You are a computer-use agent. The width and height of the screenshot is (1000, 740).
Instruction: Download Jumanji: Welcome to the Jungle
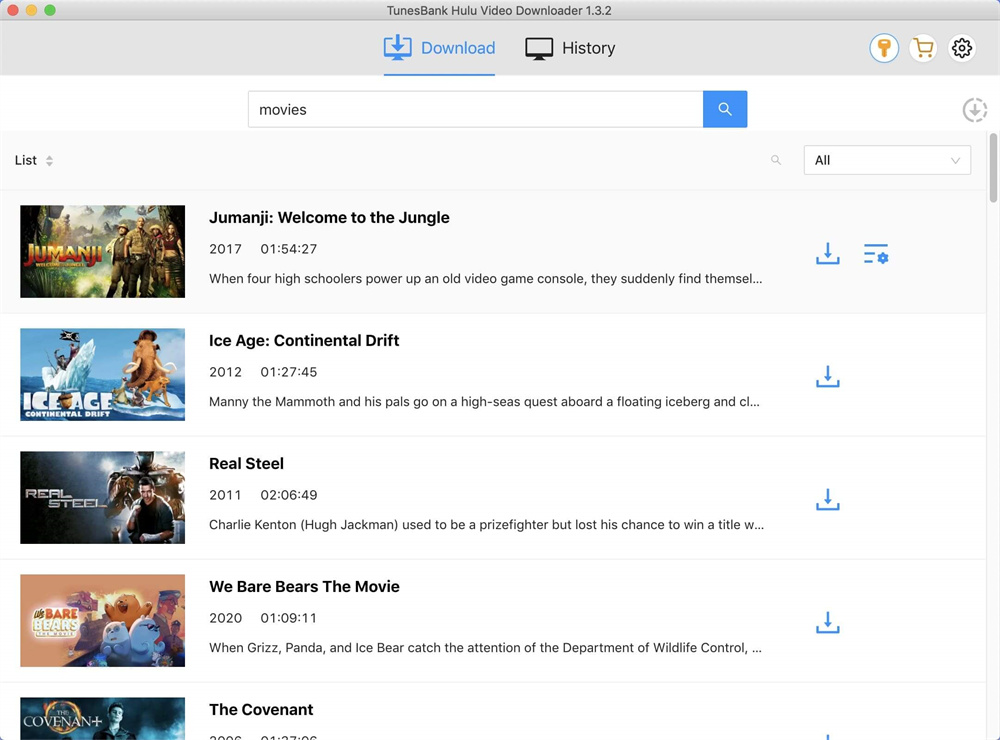828,253
